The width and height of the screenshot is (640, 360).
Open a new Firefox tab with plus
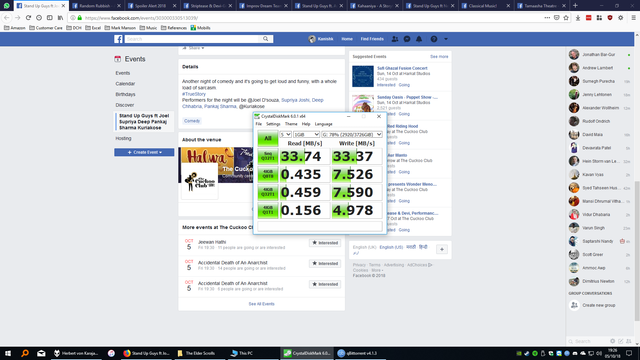[x=575, y=6]
